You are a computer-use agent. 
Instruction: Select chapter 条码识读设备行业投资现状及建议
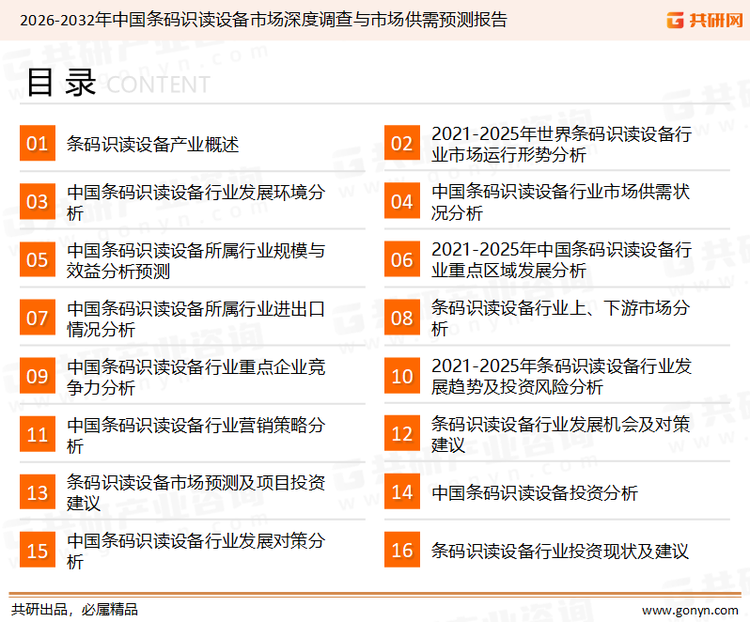point(560,551)
